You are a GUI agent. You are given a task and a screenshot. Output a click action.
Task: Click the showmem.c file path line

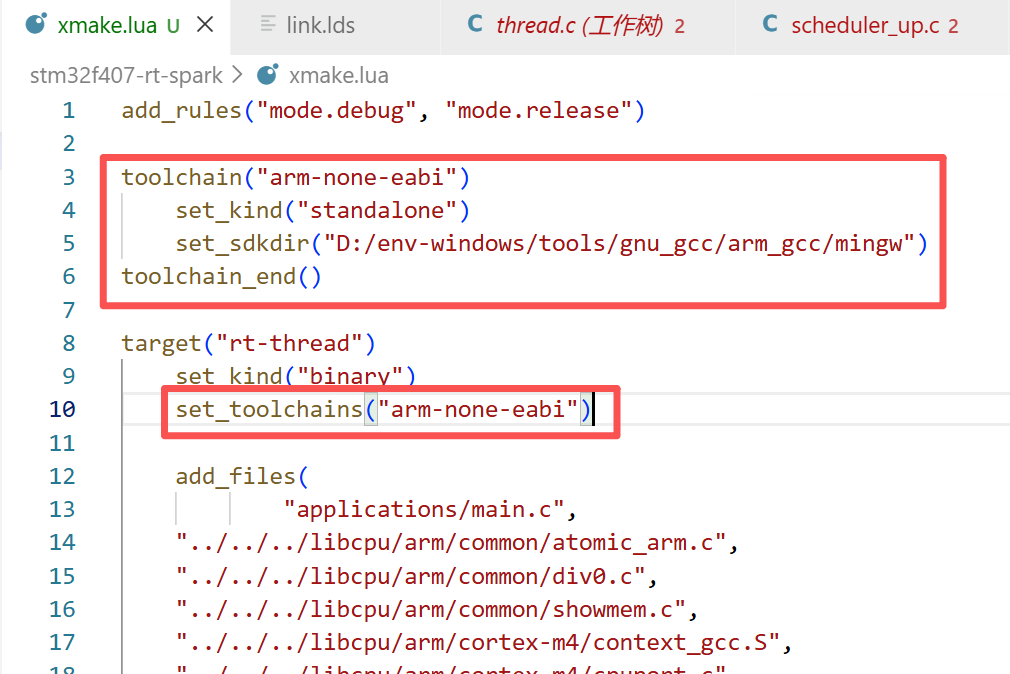(437, 610)
